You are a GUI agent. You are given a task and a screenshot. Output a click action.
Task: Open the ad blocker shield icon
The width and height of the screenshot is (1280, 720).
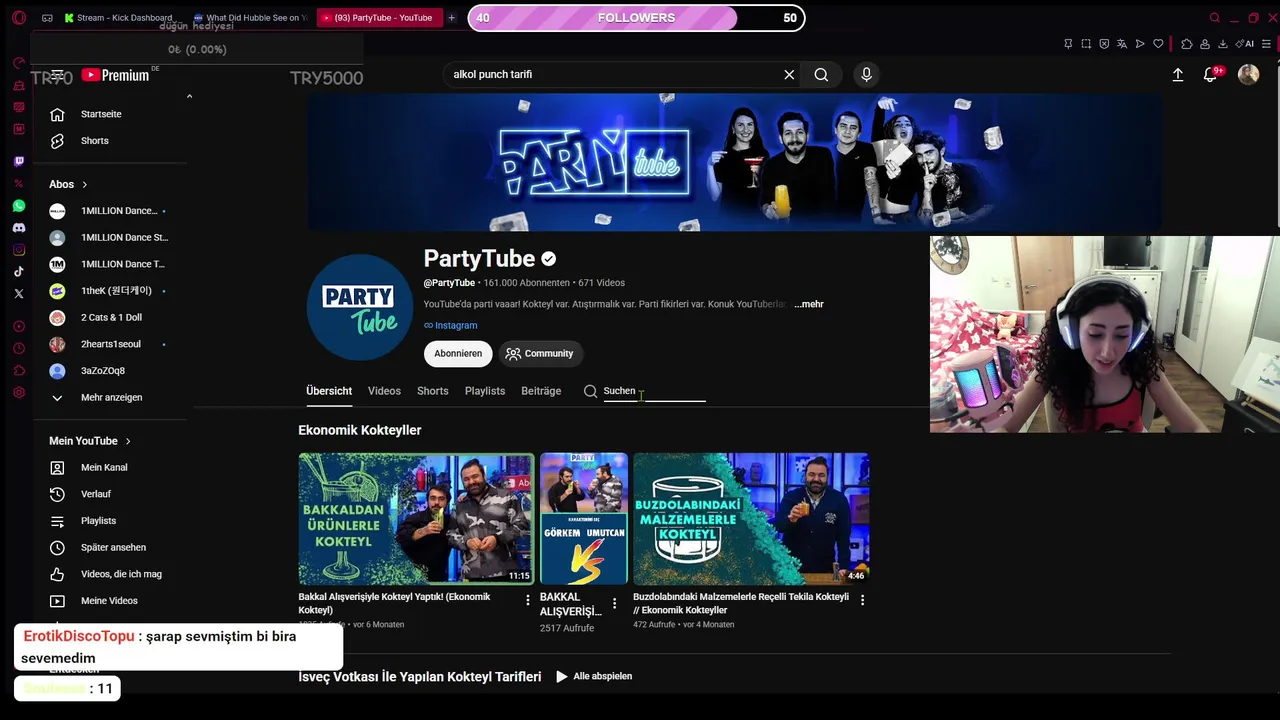[x=1104, y=44]
